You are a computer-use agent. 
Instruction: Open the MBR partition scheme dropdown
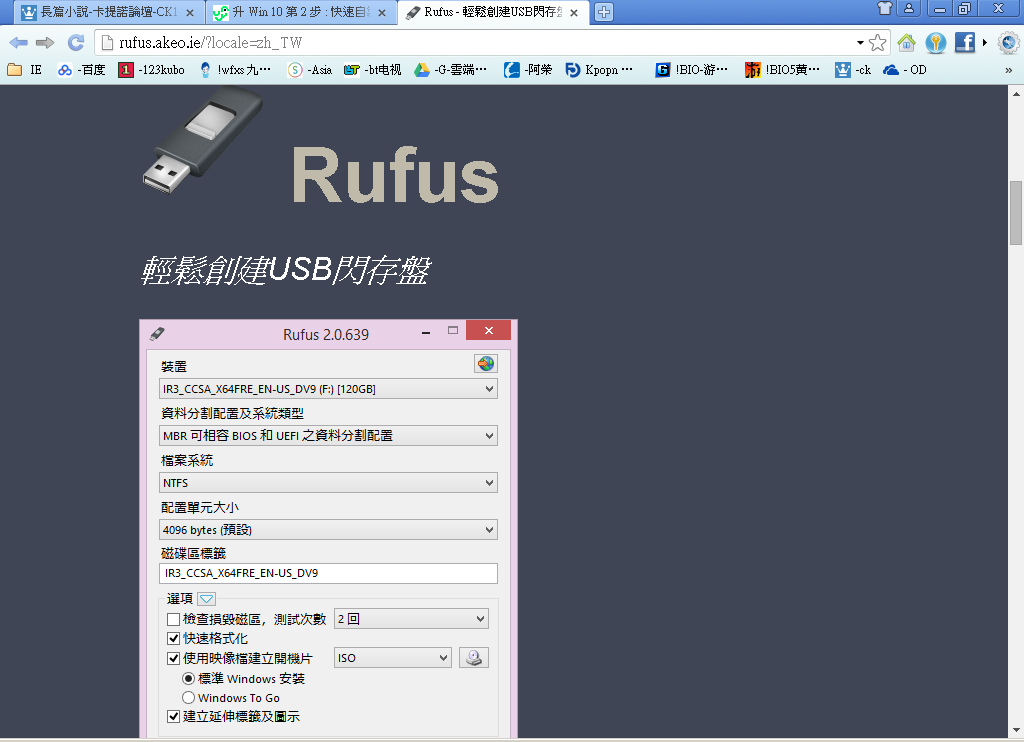coord(328,436)
